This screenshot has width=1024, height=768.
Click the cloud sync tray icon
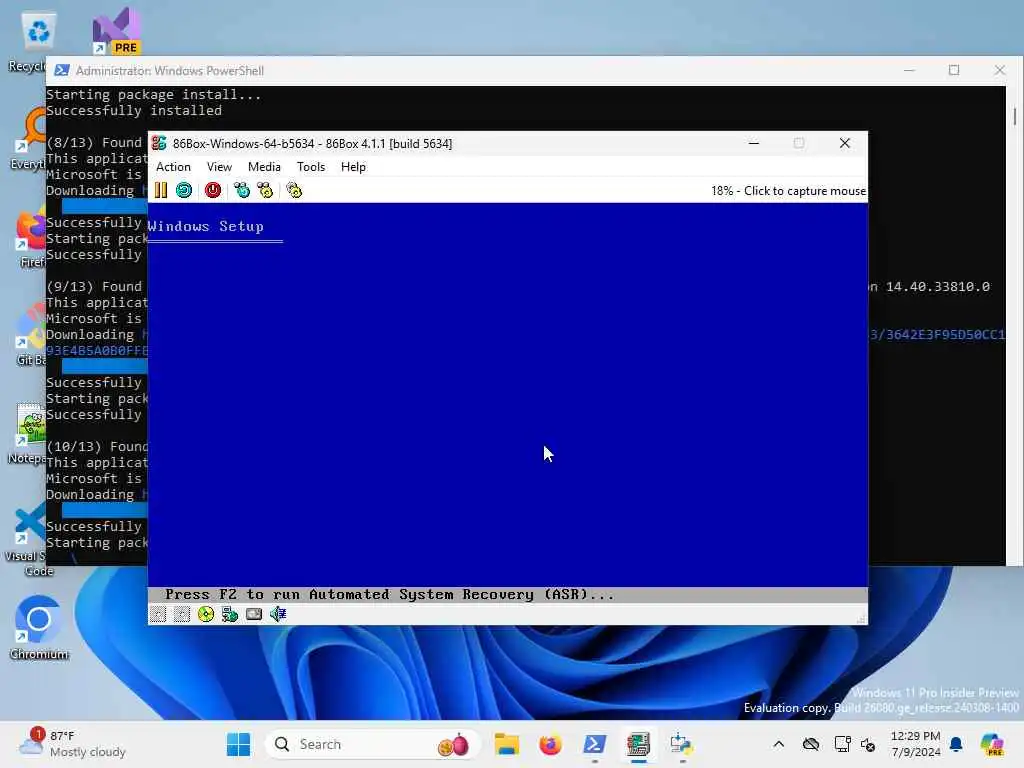point(810,744)
